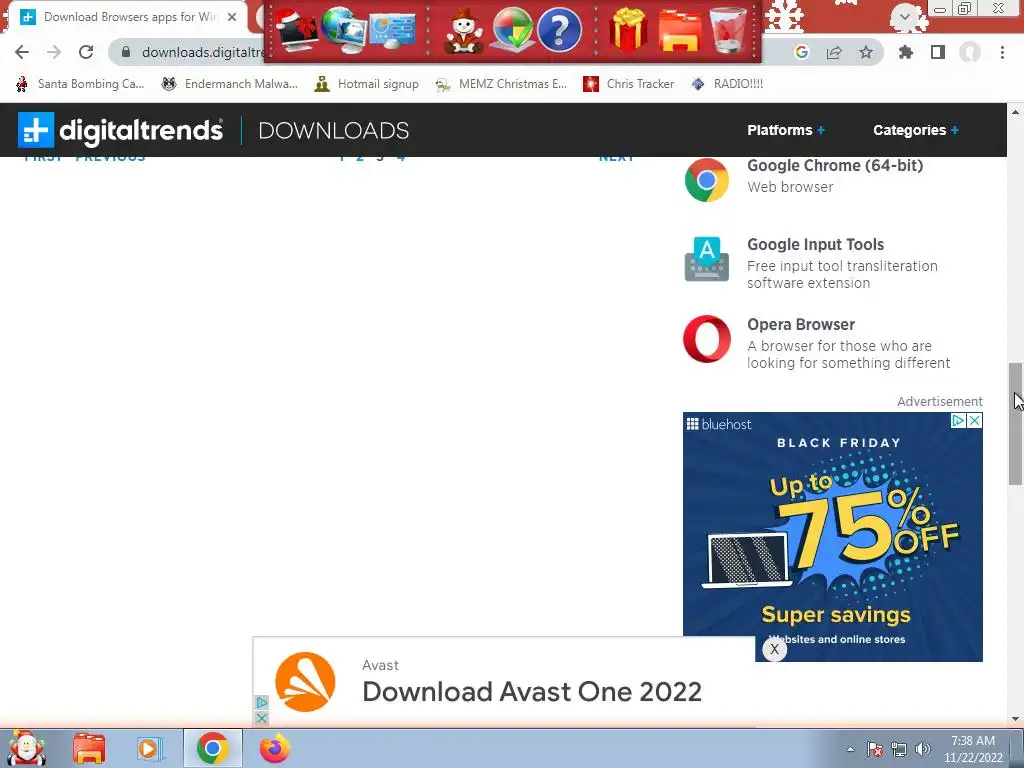Click the recycle bin dock icon

pyautogui.click(x=728, y=30)
